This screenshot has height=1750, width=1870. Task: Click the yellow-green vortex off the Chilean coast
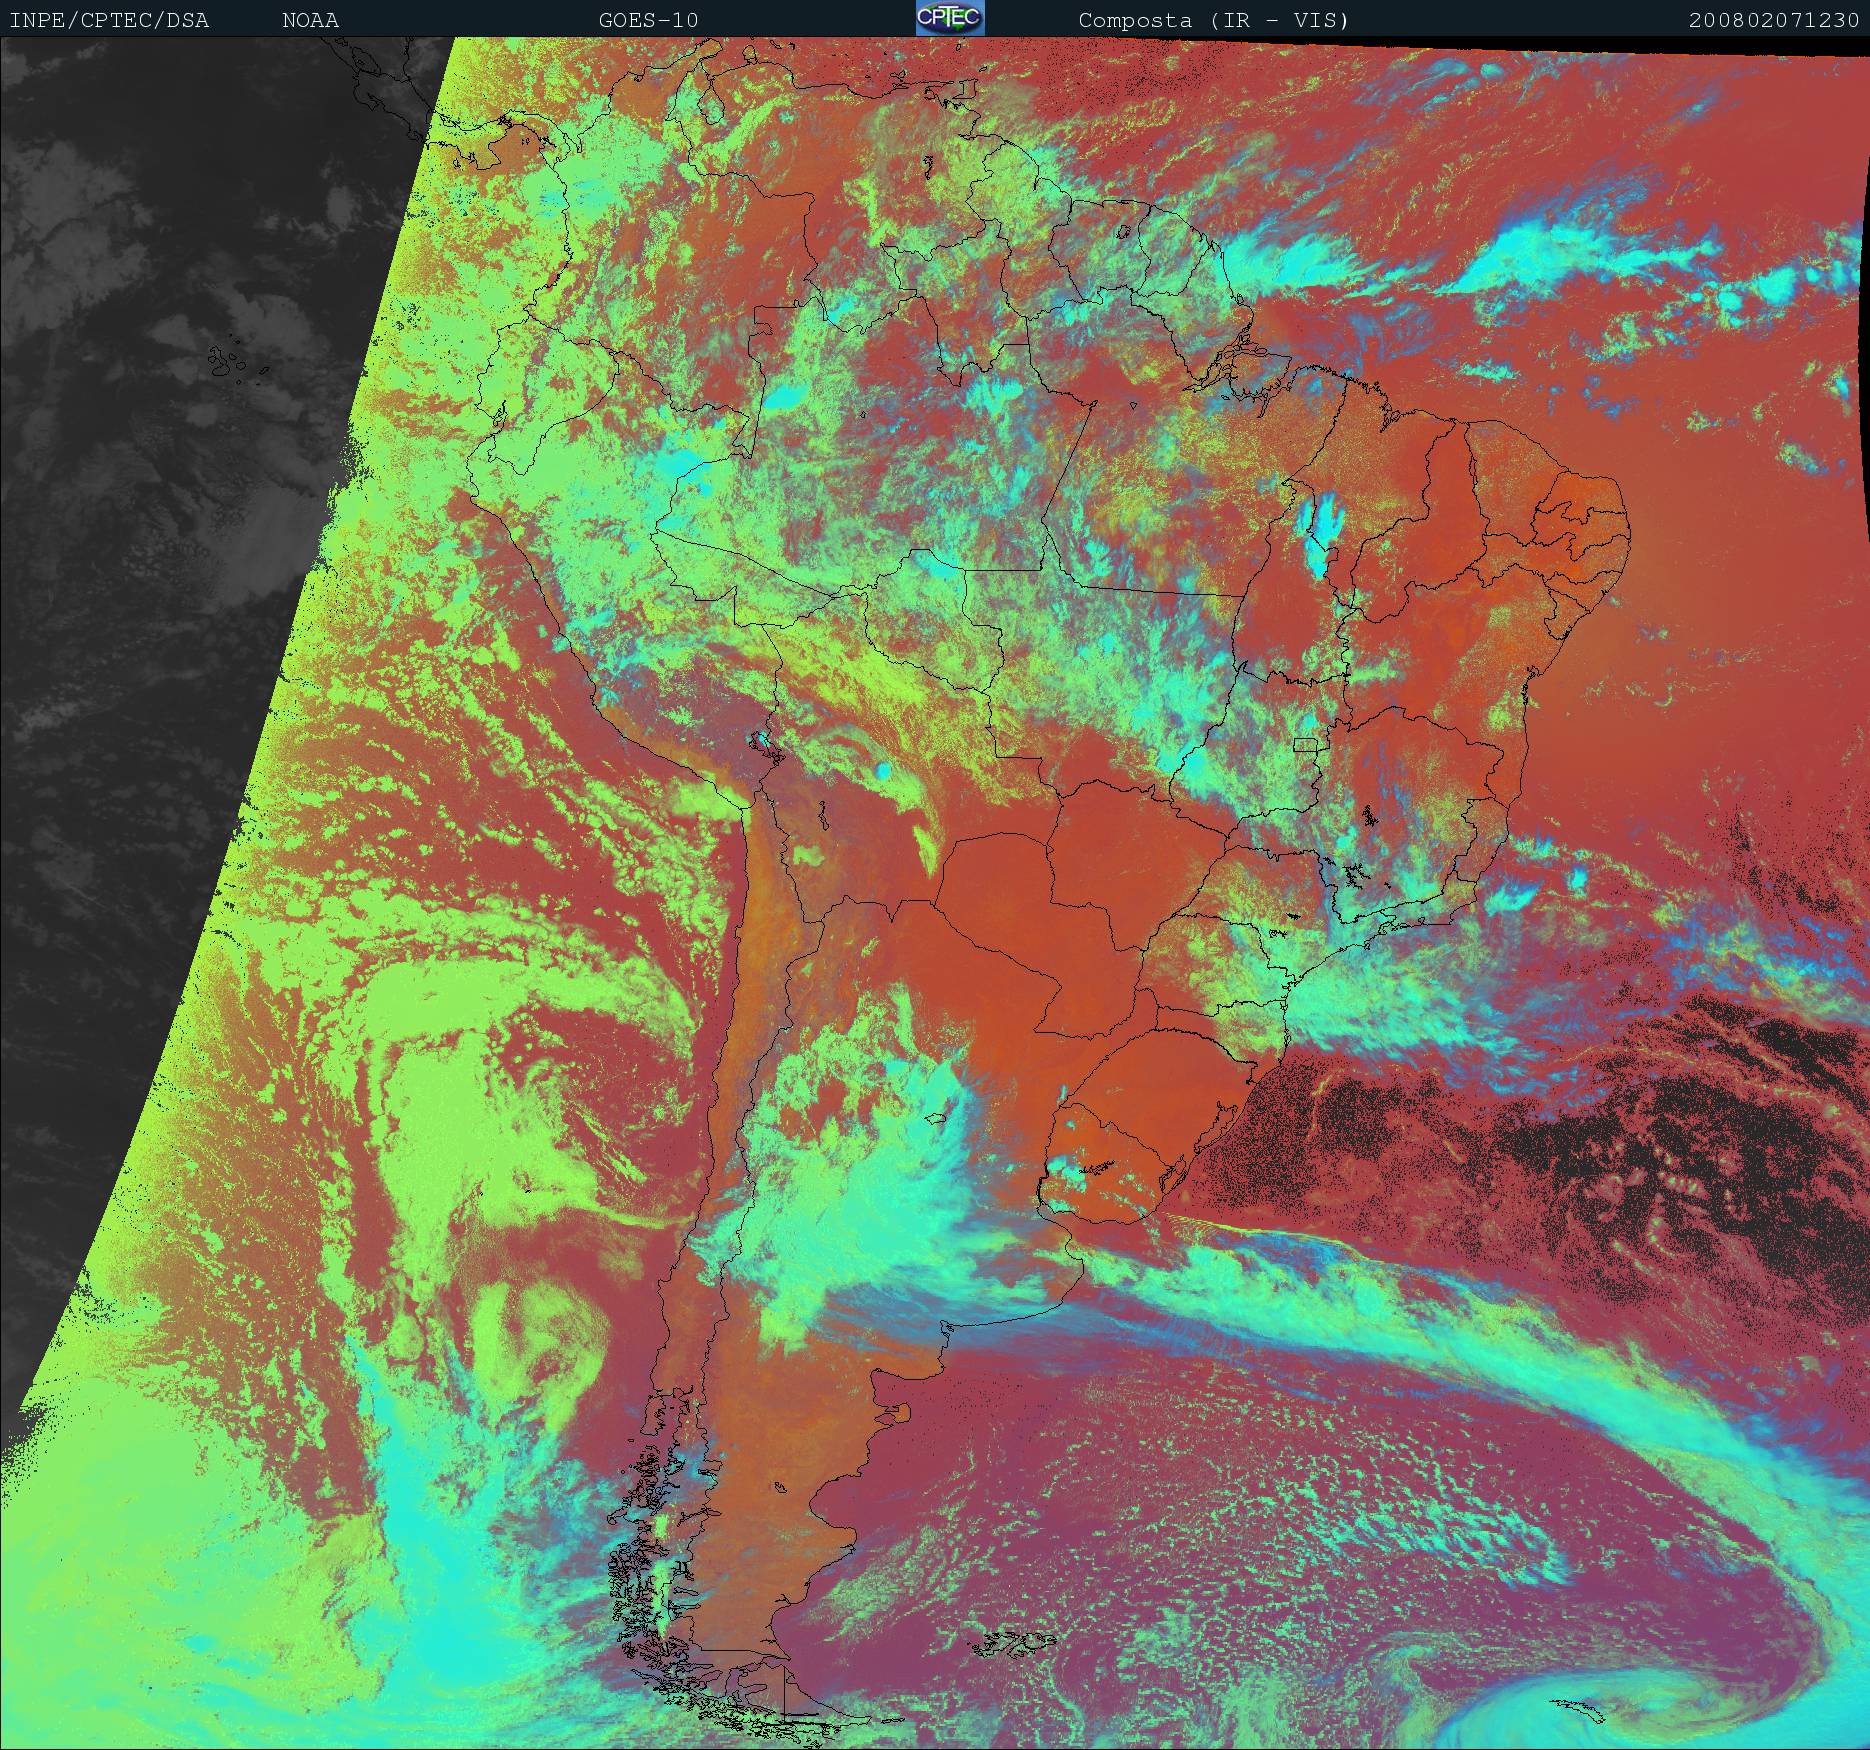tap(530, 1330)
